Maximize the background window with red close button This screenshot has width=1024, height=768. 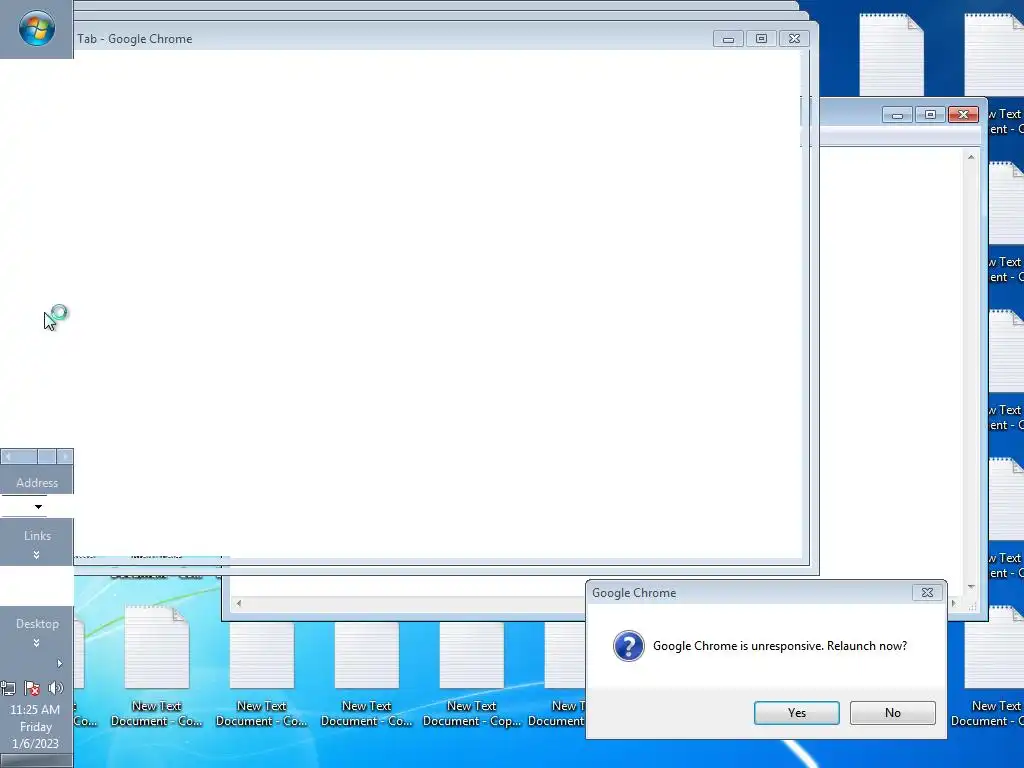[930, 115]
